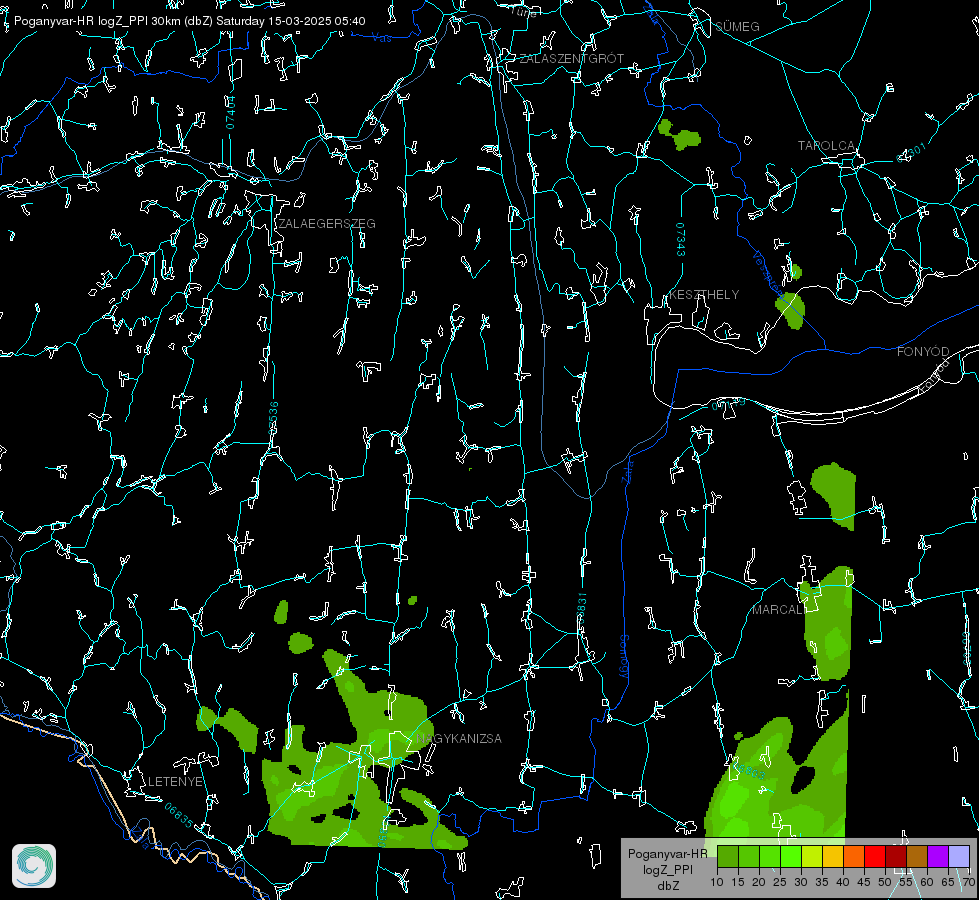Screen dimensions: 979x900
Task: Click the 25–30 dBZ bright green swatch
Action: click(791, 856)
